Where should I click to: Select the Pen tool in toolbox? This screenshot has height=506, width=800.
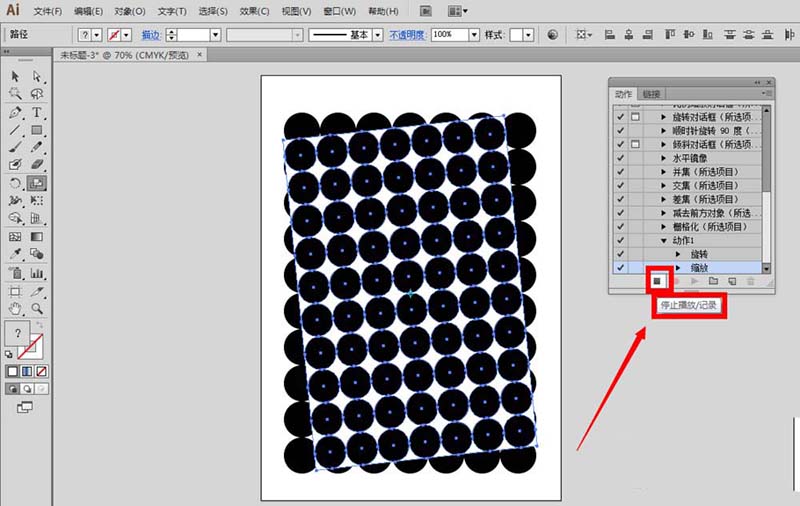(16, 112)
